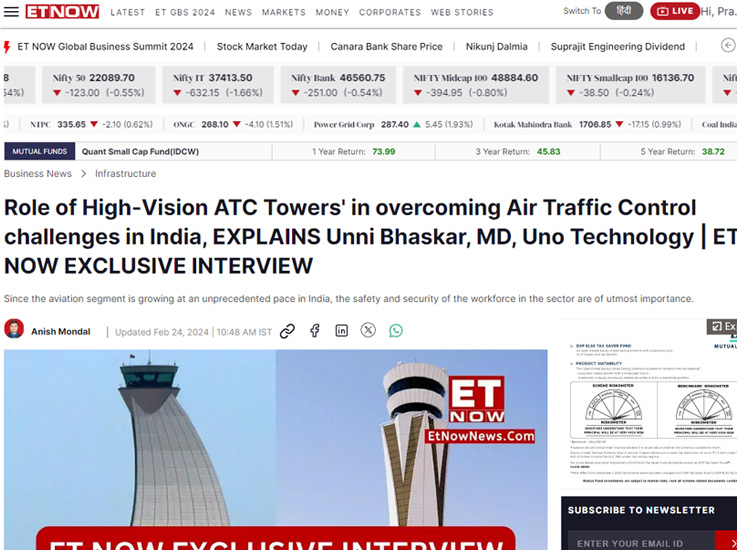
Task: Watch the Live TV stream
Action: (675, 11)
